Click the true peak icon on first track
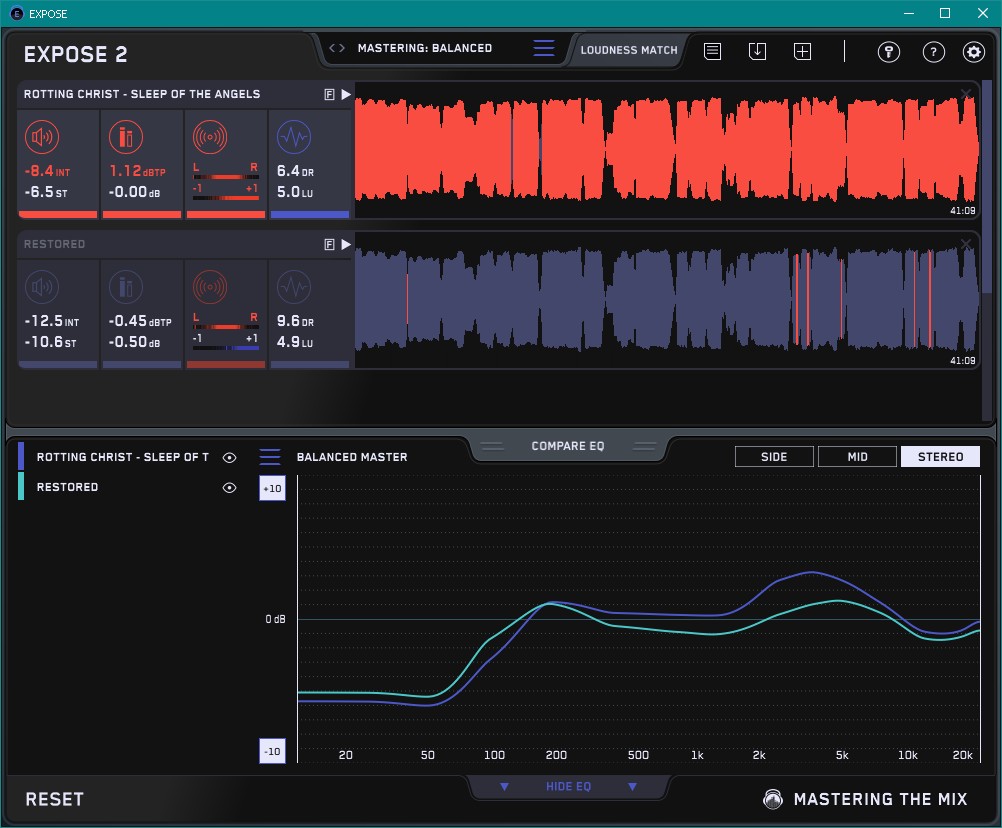 [126, 137]
